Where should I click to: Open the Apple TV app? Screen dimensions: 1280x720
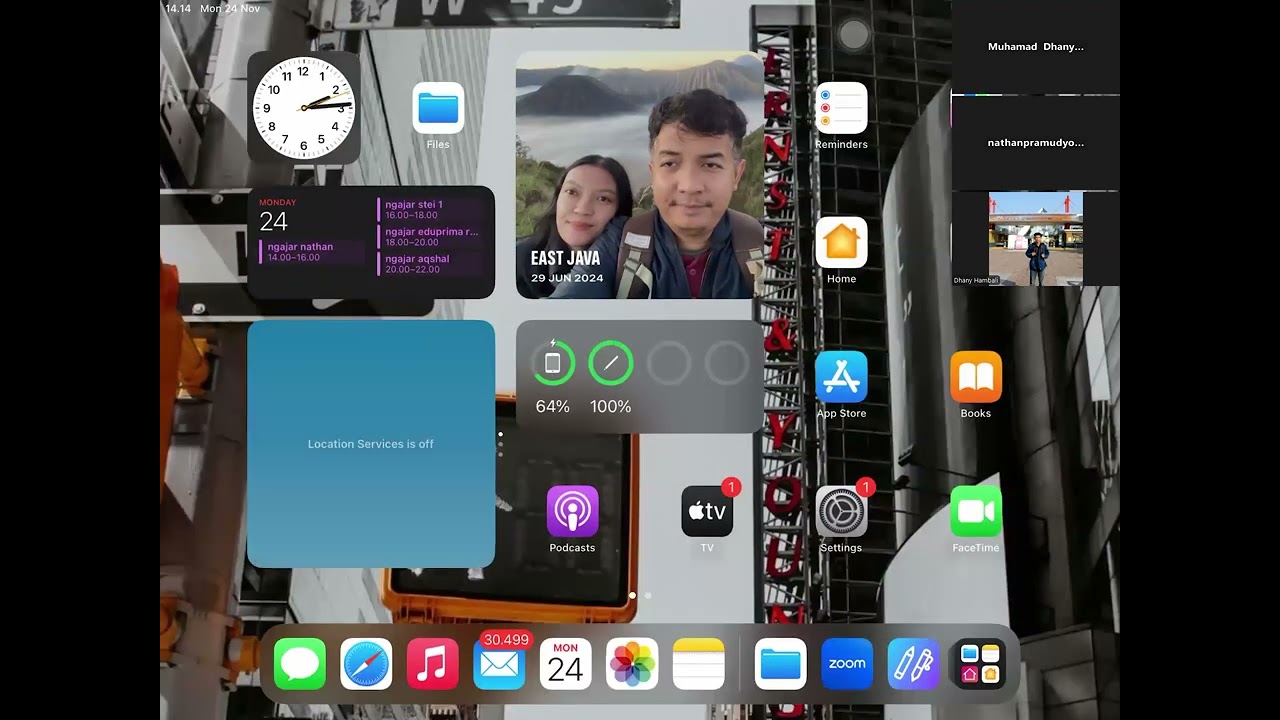[x=707, y=511]
